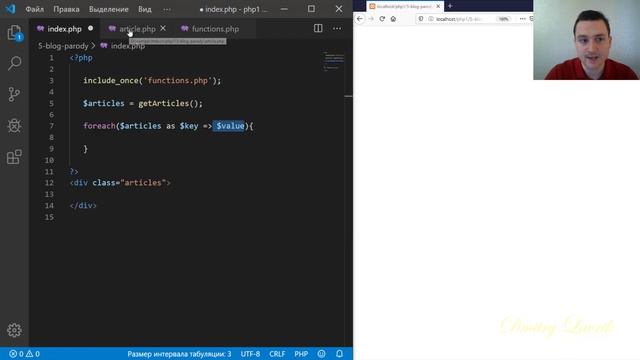640x360 pixels.
Task: Click the closing </div> tag
Action: [83, 205]
